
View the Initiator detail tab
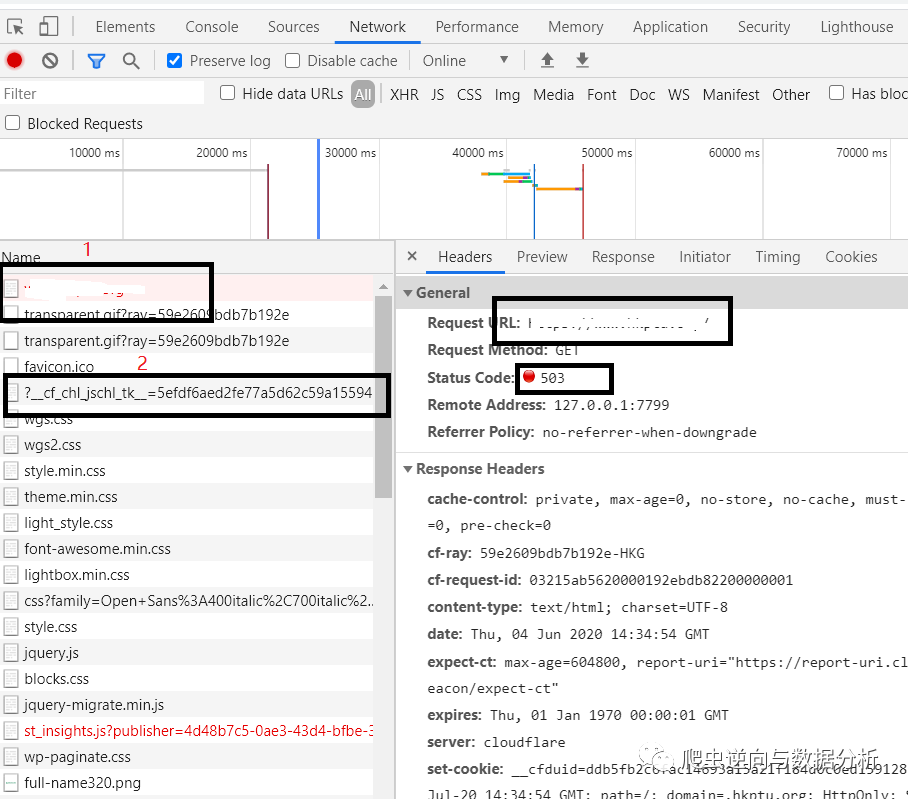point(705,256)
